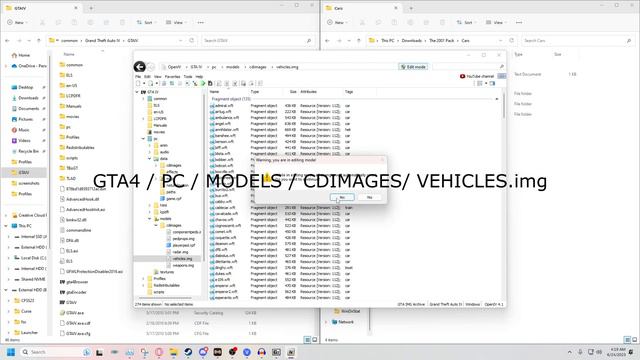Open Steam from the taskbar
This screenshot has height=360, width=640.
point(188,352)
